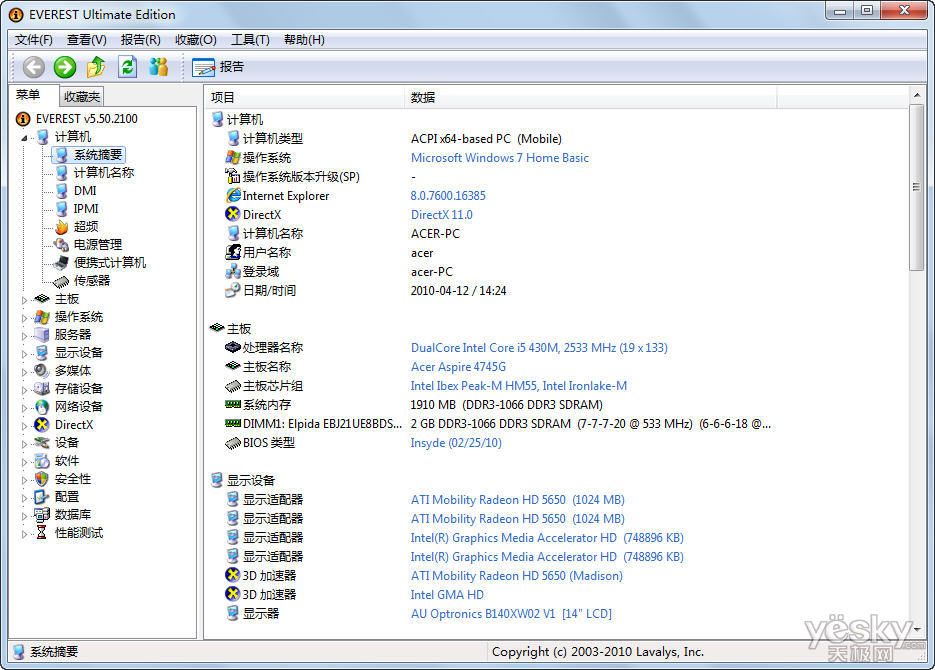Click the 系统内存 memory row icon
Screen dimensions: 935x670
(x=233, y=404)
